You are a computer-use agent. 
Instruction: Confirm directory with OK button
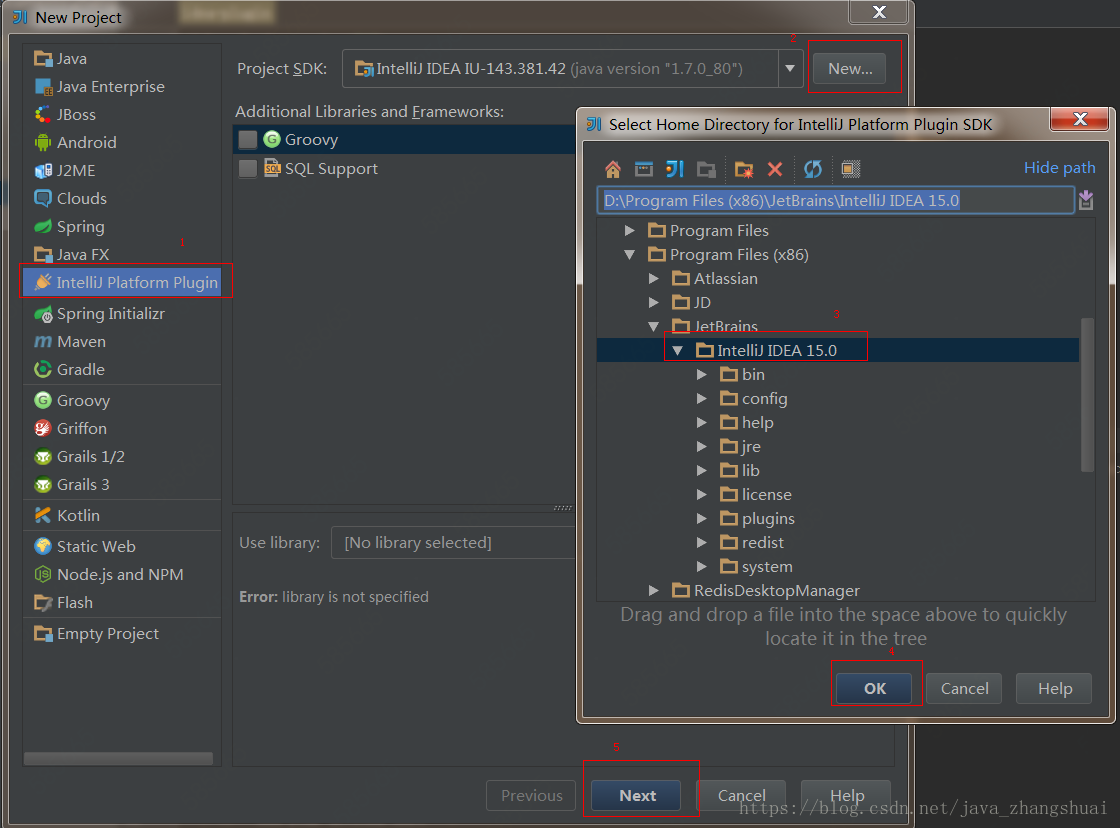[874, 689]
